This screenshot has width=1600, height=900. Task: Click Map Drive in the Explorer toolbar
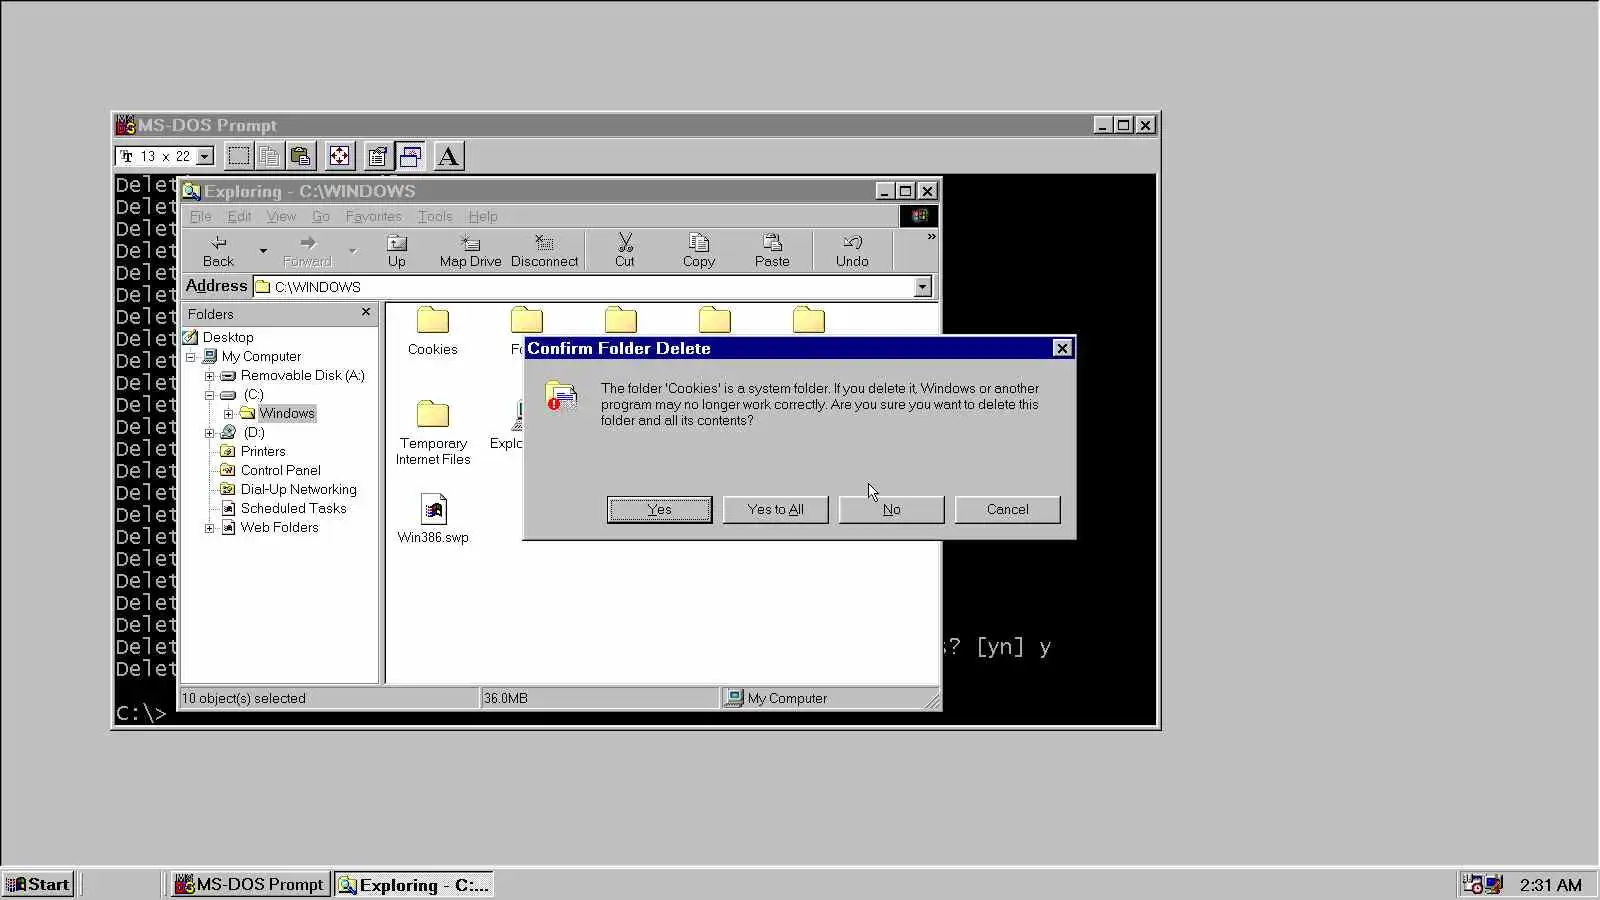point(470,251)
